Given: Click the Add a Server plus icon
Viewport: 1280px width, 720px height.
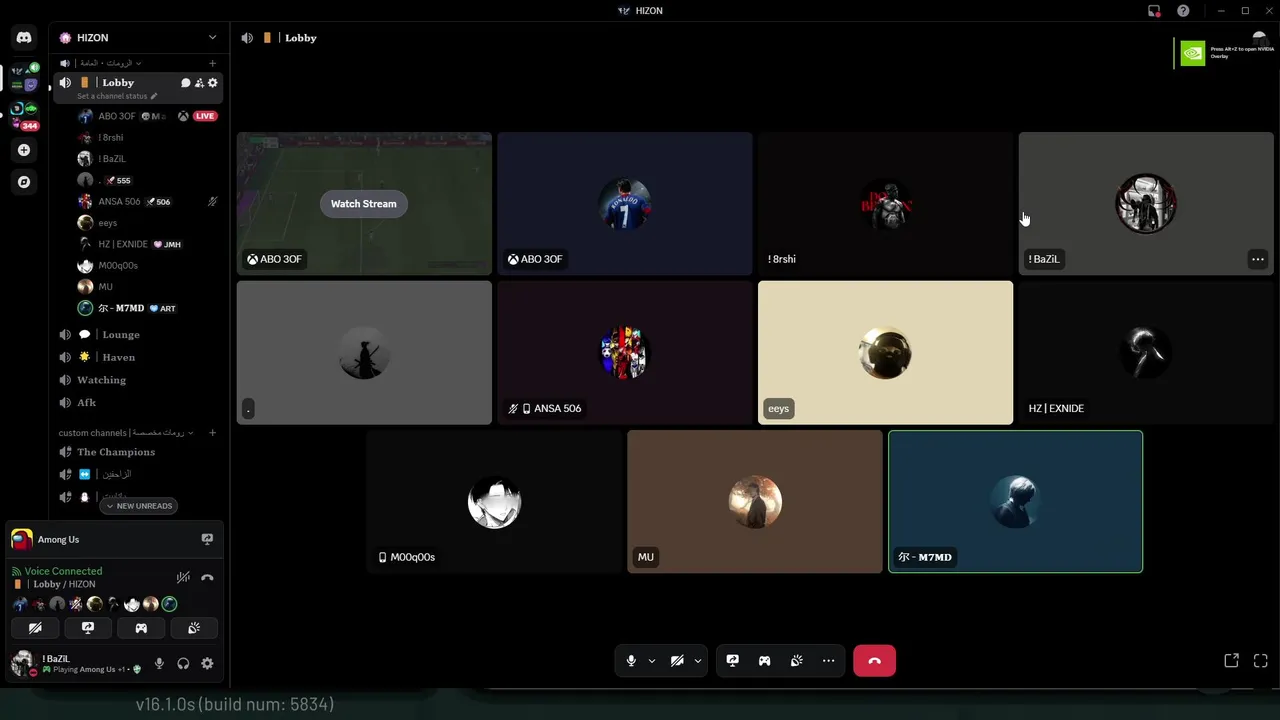Looking at the screenshot, I should pos(24,150).
